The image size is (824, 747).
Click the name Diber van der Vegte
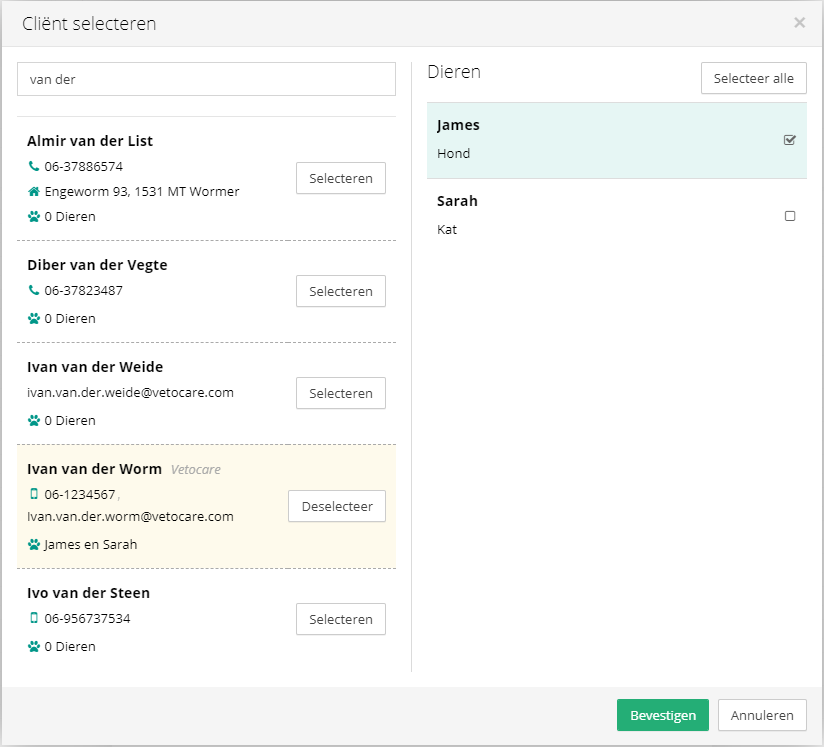point(97,265)
